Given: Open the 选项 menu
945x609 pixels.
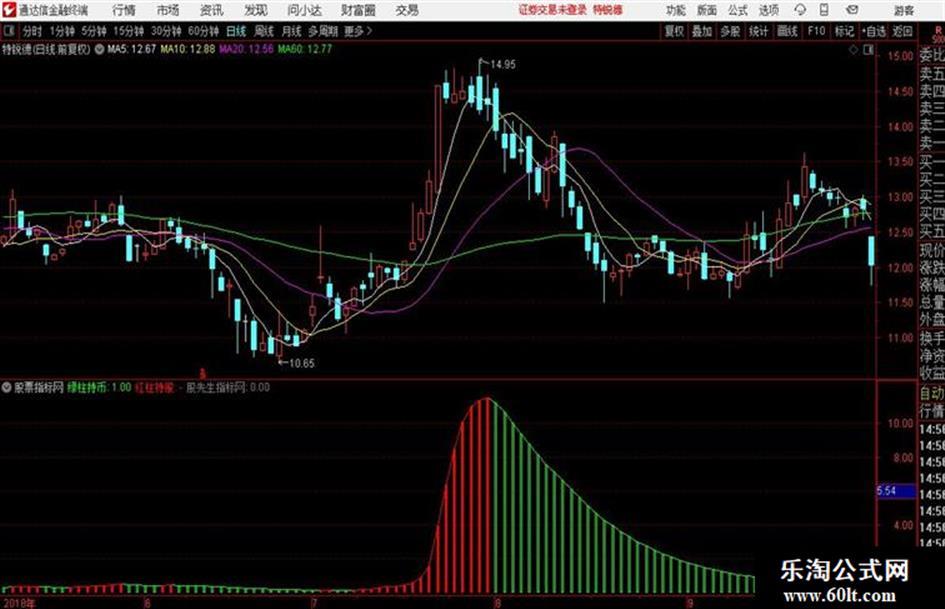Looking at the screenshot, I should click(769, 10).
